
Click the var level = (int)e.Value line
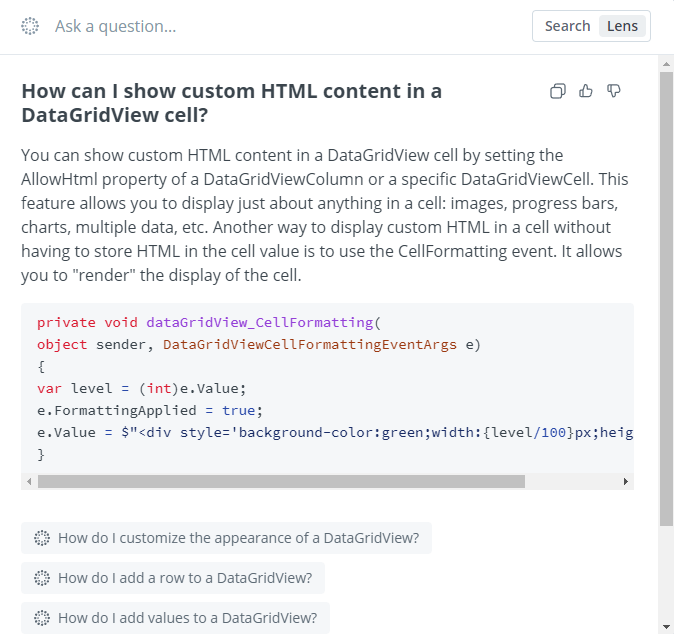pyautogui.click(x=142, y=389)
